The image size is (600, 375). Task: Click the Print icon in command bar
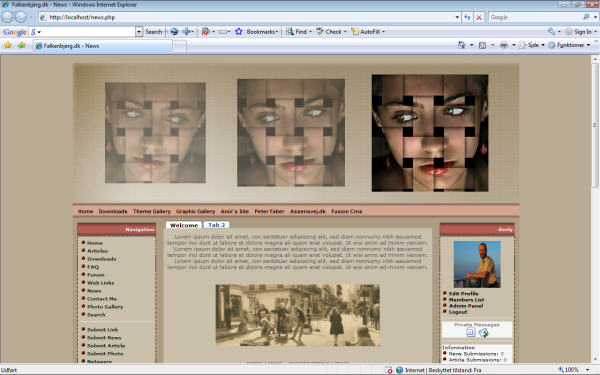(x=504, y=45)
